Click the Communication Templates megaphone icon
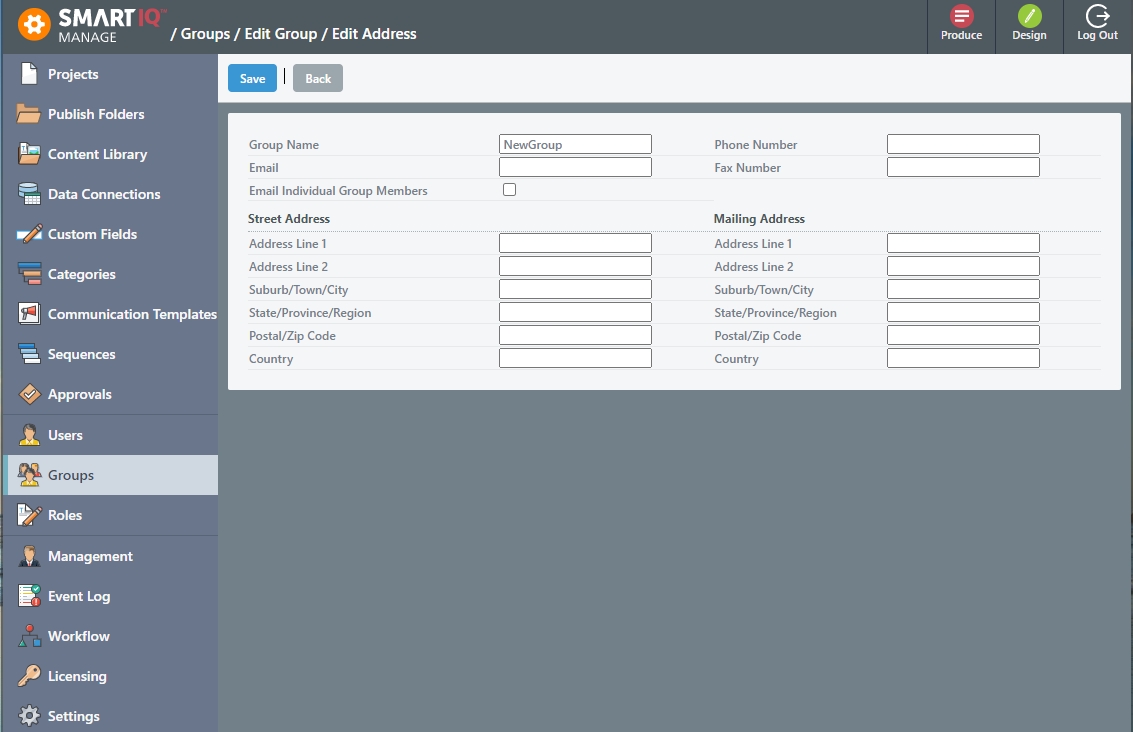 29,314
